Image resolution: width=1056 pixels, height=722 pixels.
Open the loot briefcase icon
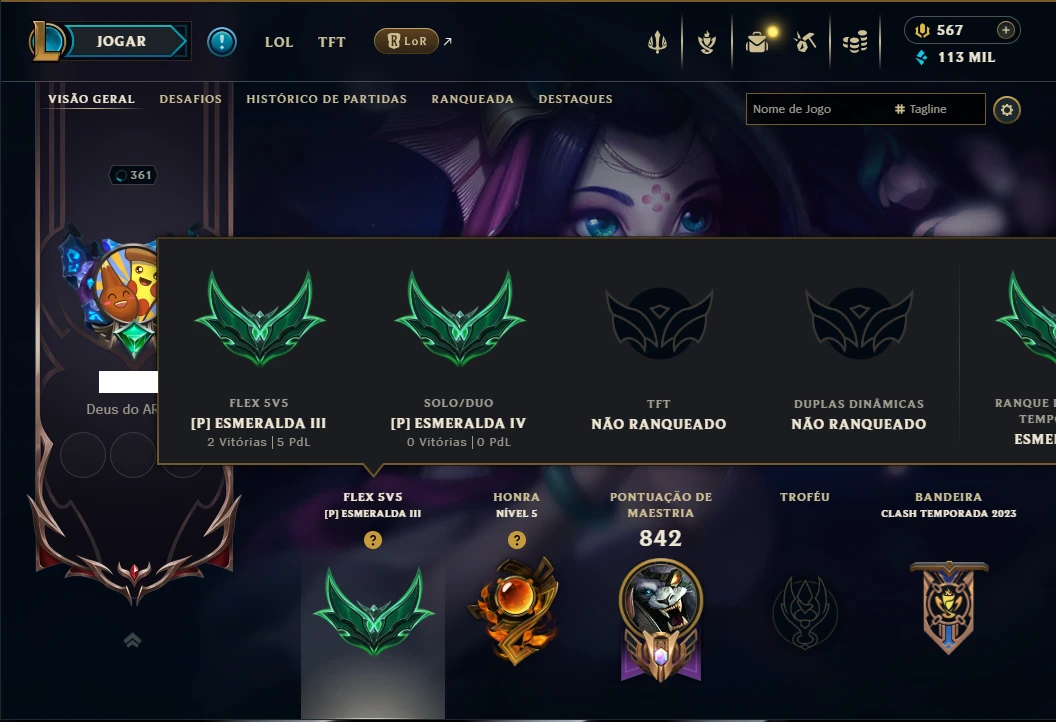(758, 42)
